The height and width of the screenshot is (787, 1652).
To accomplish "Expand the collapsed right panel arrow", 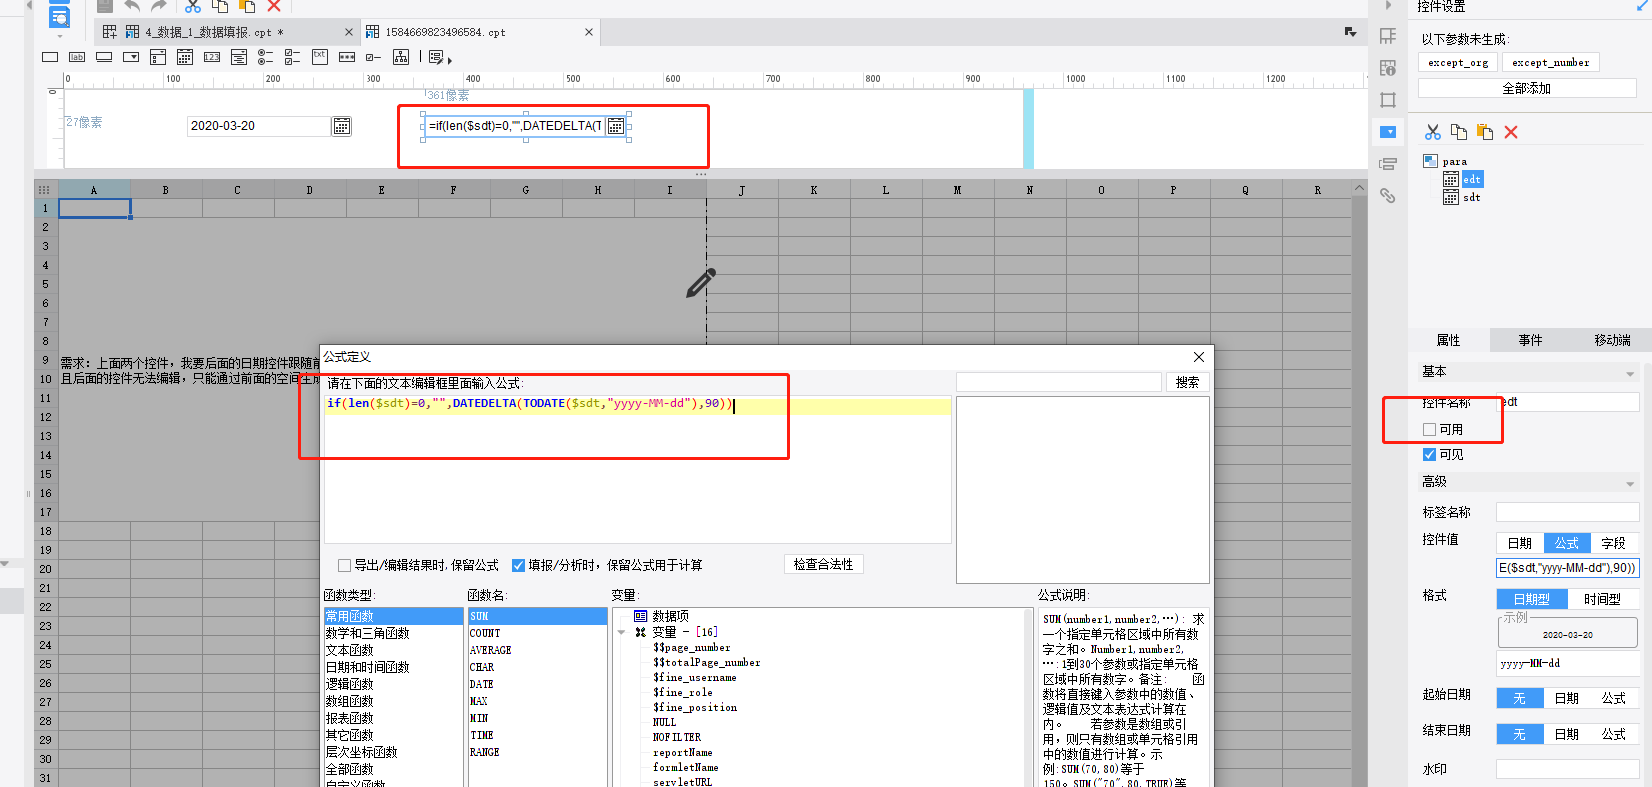I will click(1388, 6).
